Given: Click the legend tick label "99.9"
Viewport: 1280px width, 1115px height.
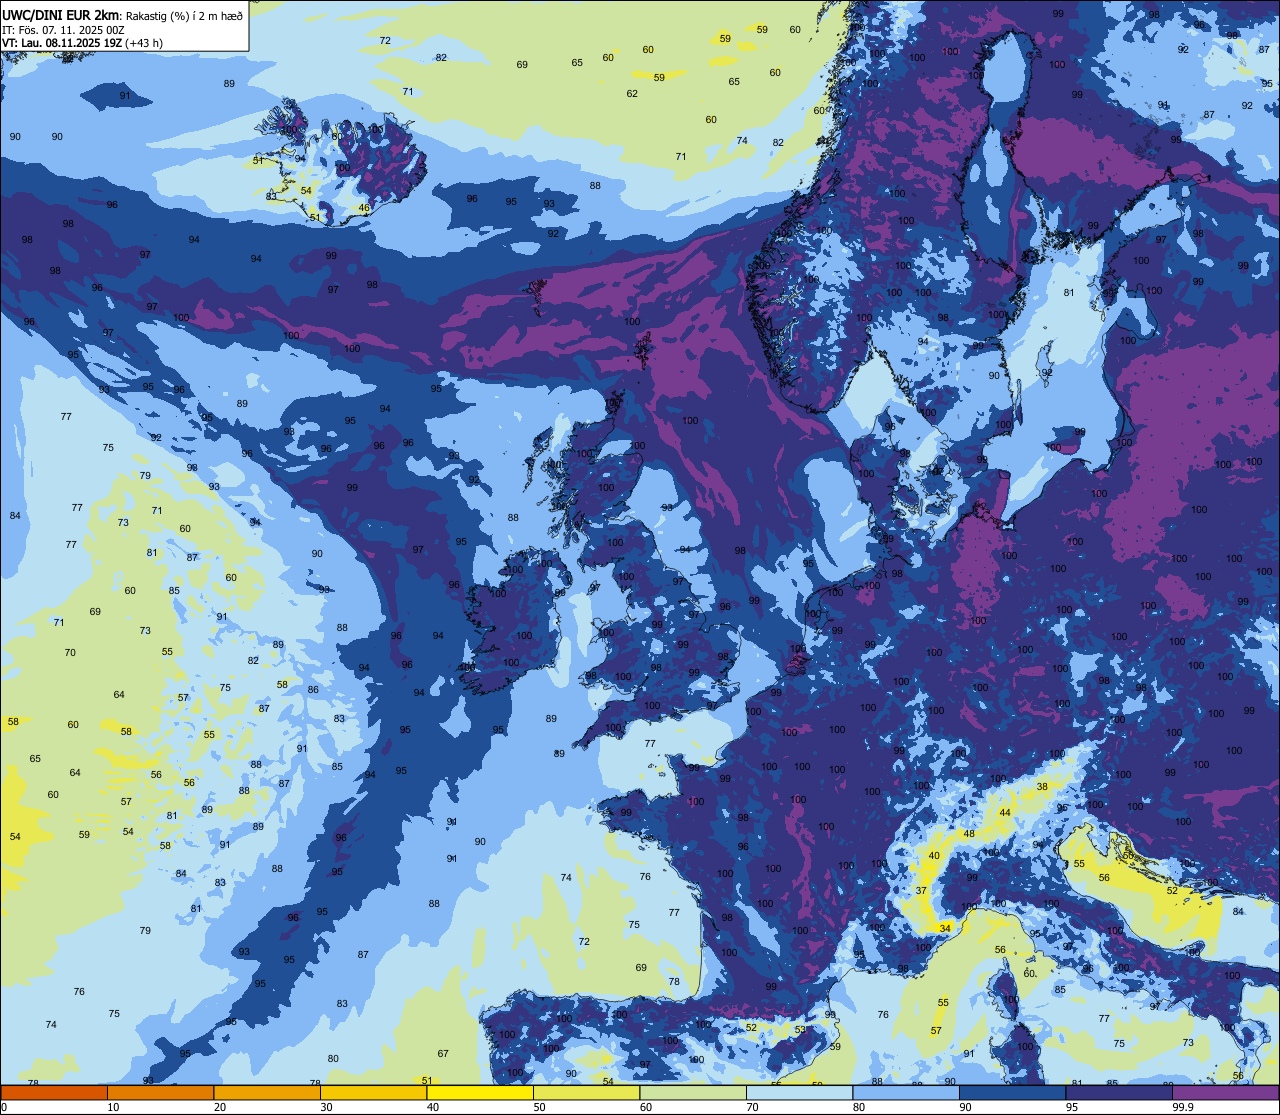Looking at the screenshot, I should 1184,1107.
